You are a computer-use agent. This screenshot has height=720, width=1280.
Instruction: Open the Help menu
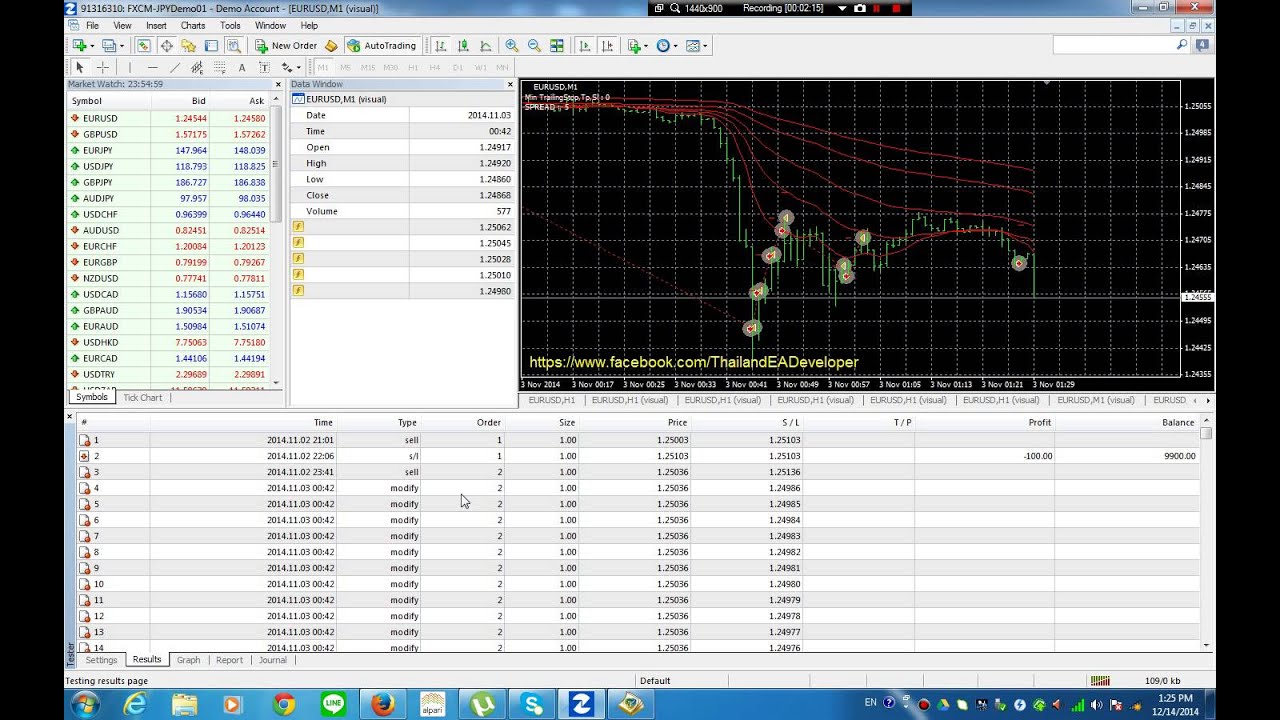click(309, 25)
